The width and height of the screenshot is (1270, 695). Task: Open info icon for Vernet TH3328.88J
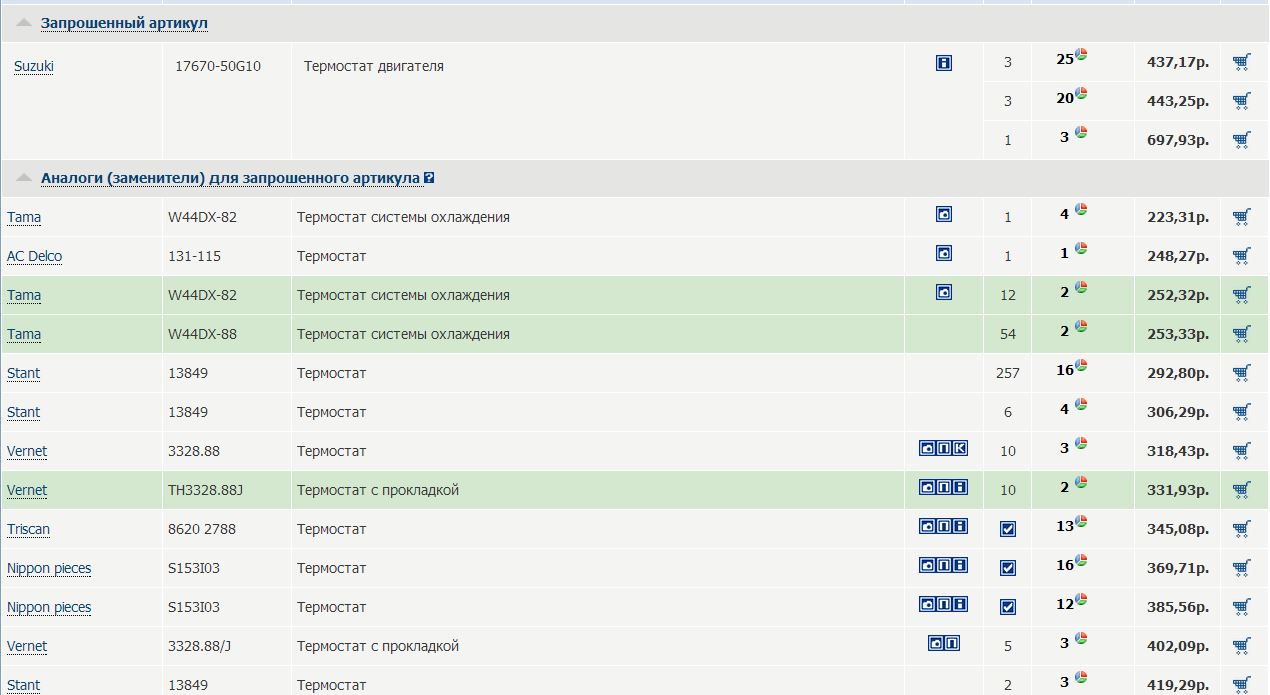pos(960,487)
